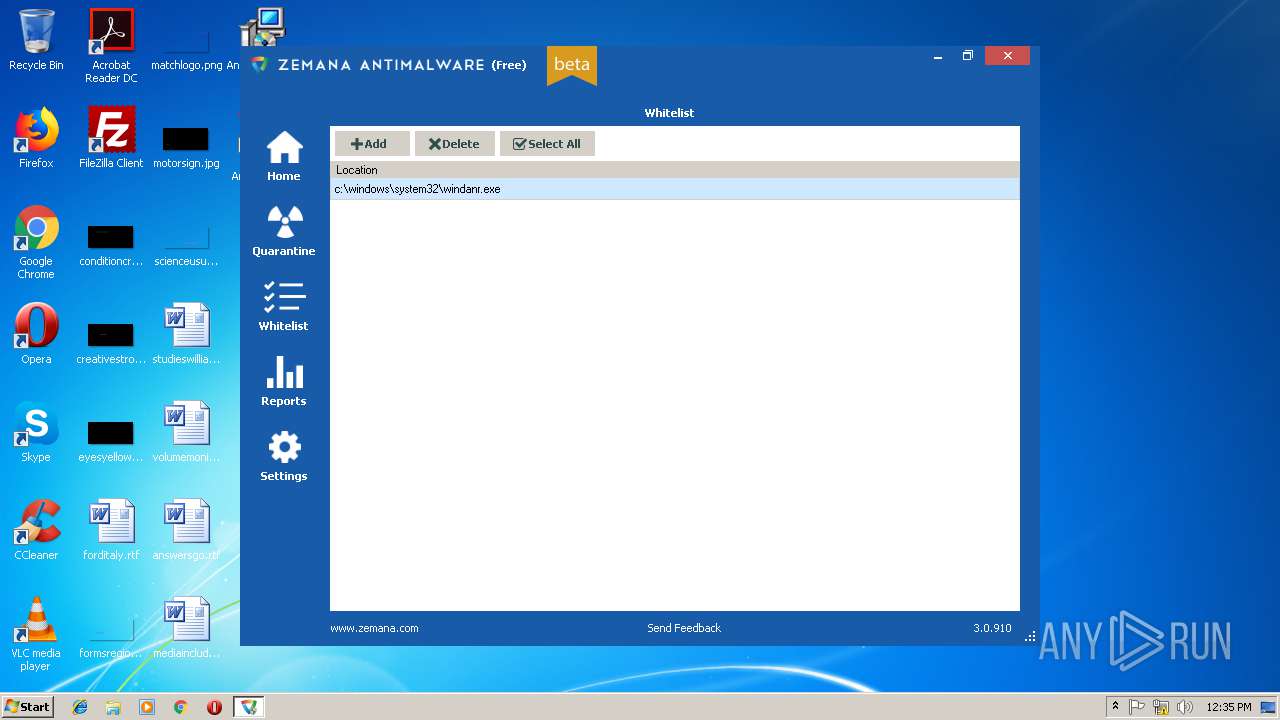Select volumemoni... Word document on desktop

pyautogui.click(x=186, y=432)
